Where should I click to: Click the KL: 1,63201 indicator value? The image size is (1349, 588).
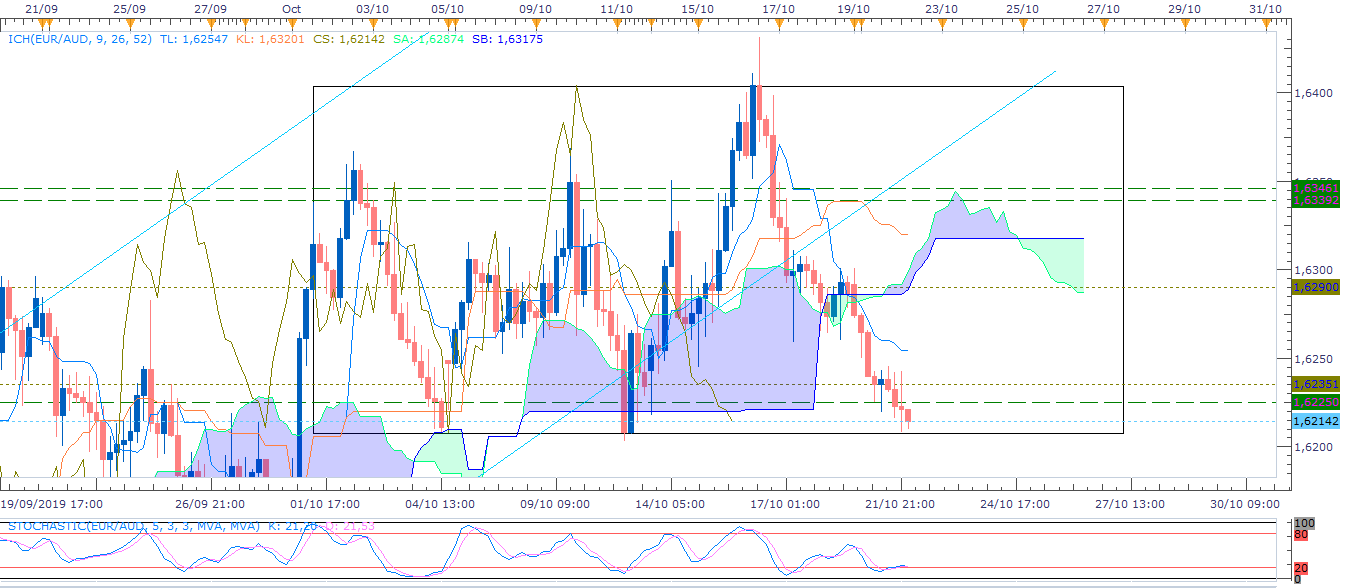[x=272, y=39]
